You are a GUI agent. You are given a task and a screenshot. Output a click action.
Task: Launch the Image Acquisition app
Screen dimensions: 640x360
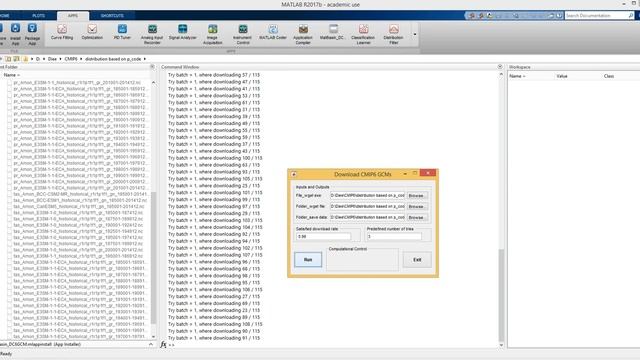pyautogui.click(x=213, y=34)
